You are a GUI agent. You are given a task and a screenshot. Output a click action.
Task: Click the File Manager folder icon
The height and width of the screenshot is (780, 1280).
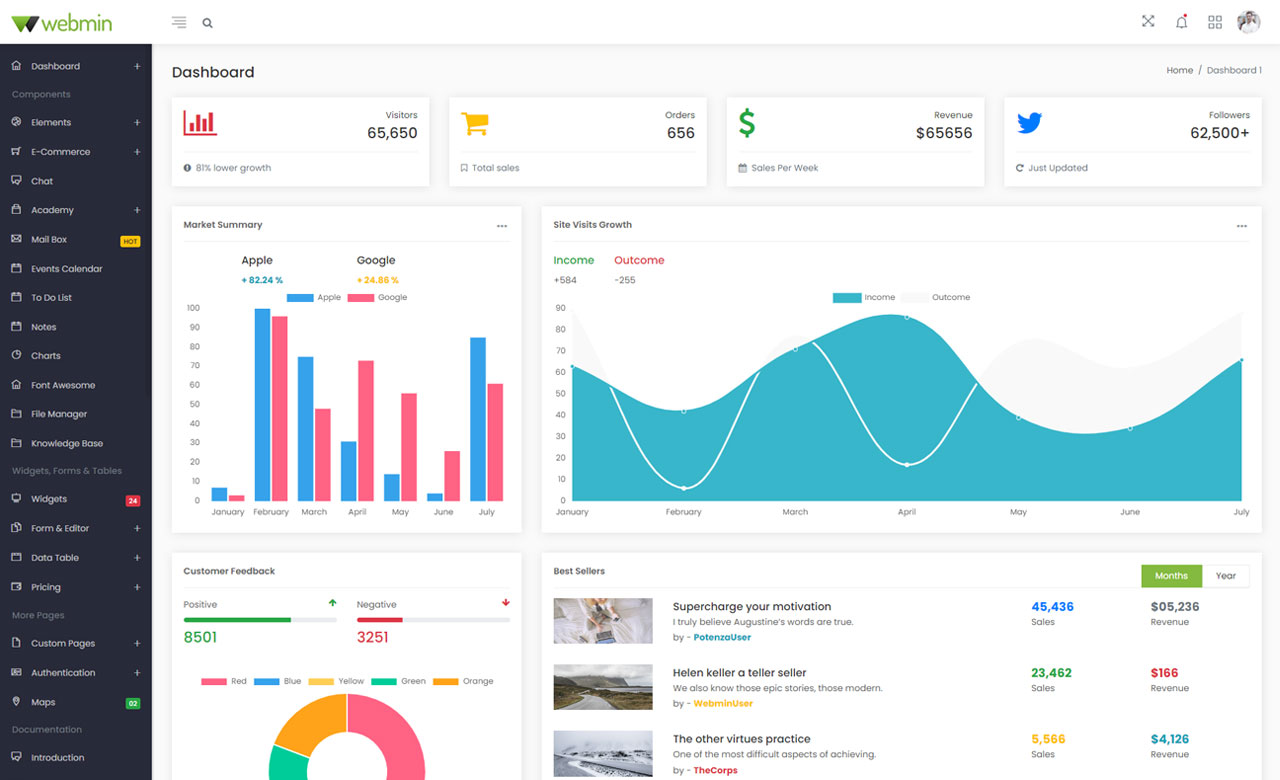pos(16,413)
